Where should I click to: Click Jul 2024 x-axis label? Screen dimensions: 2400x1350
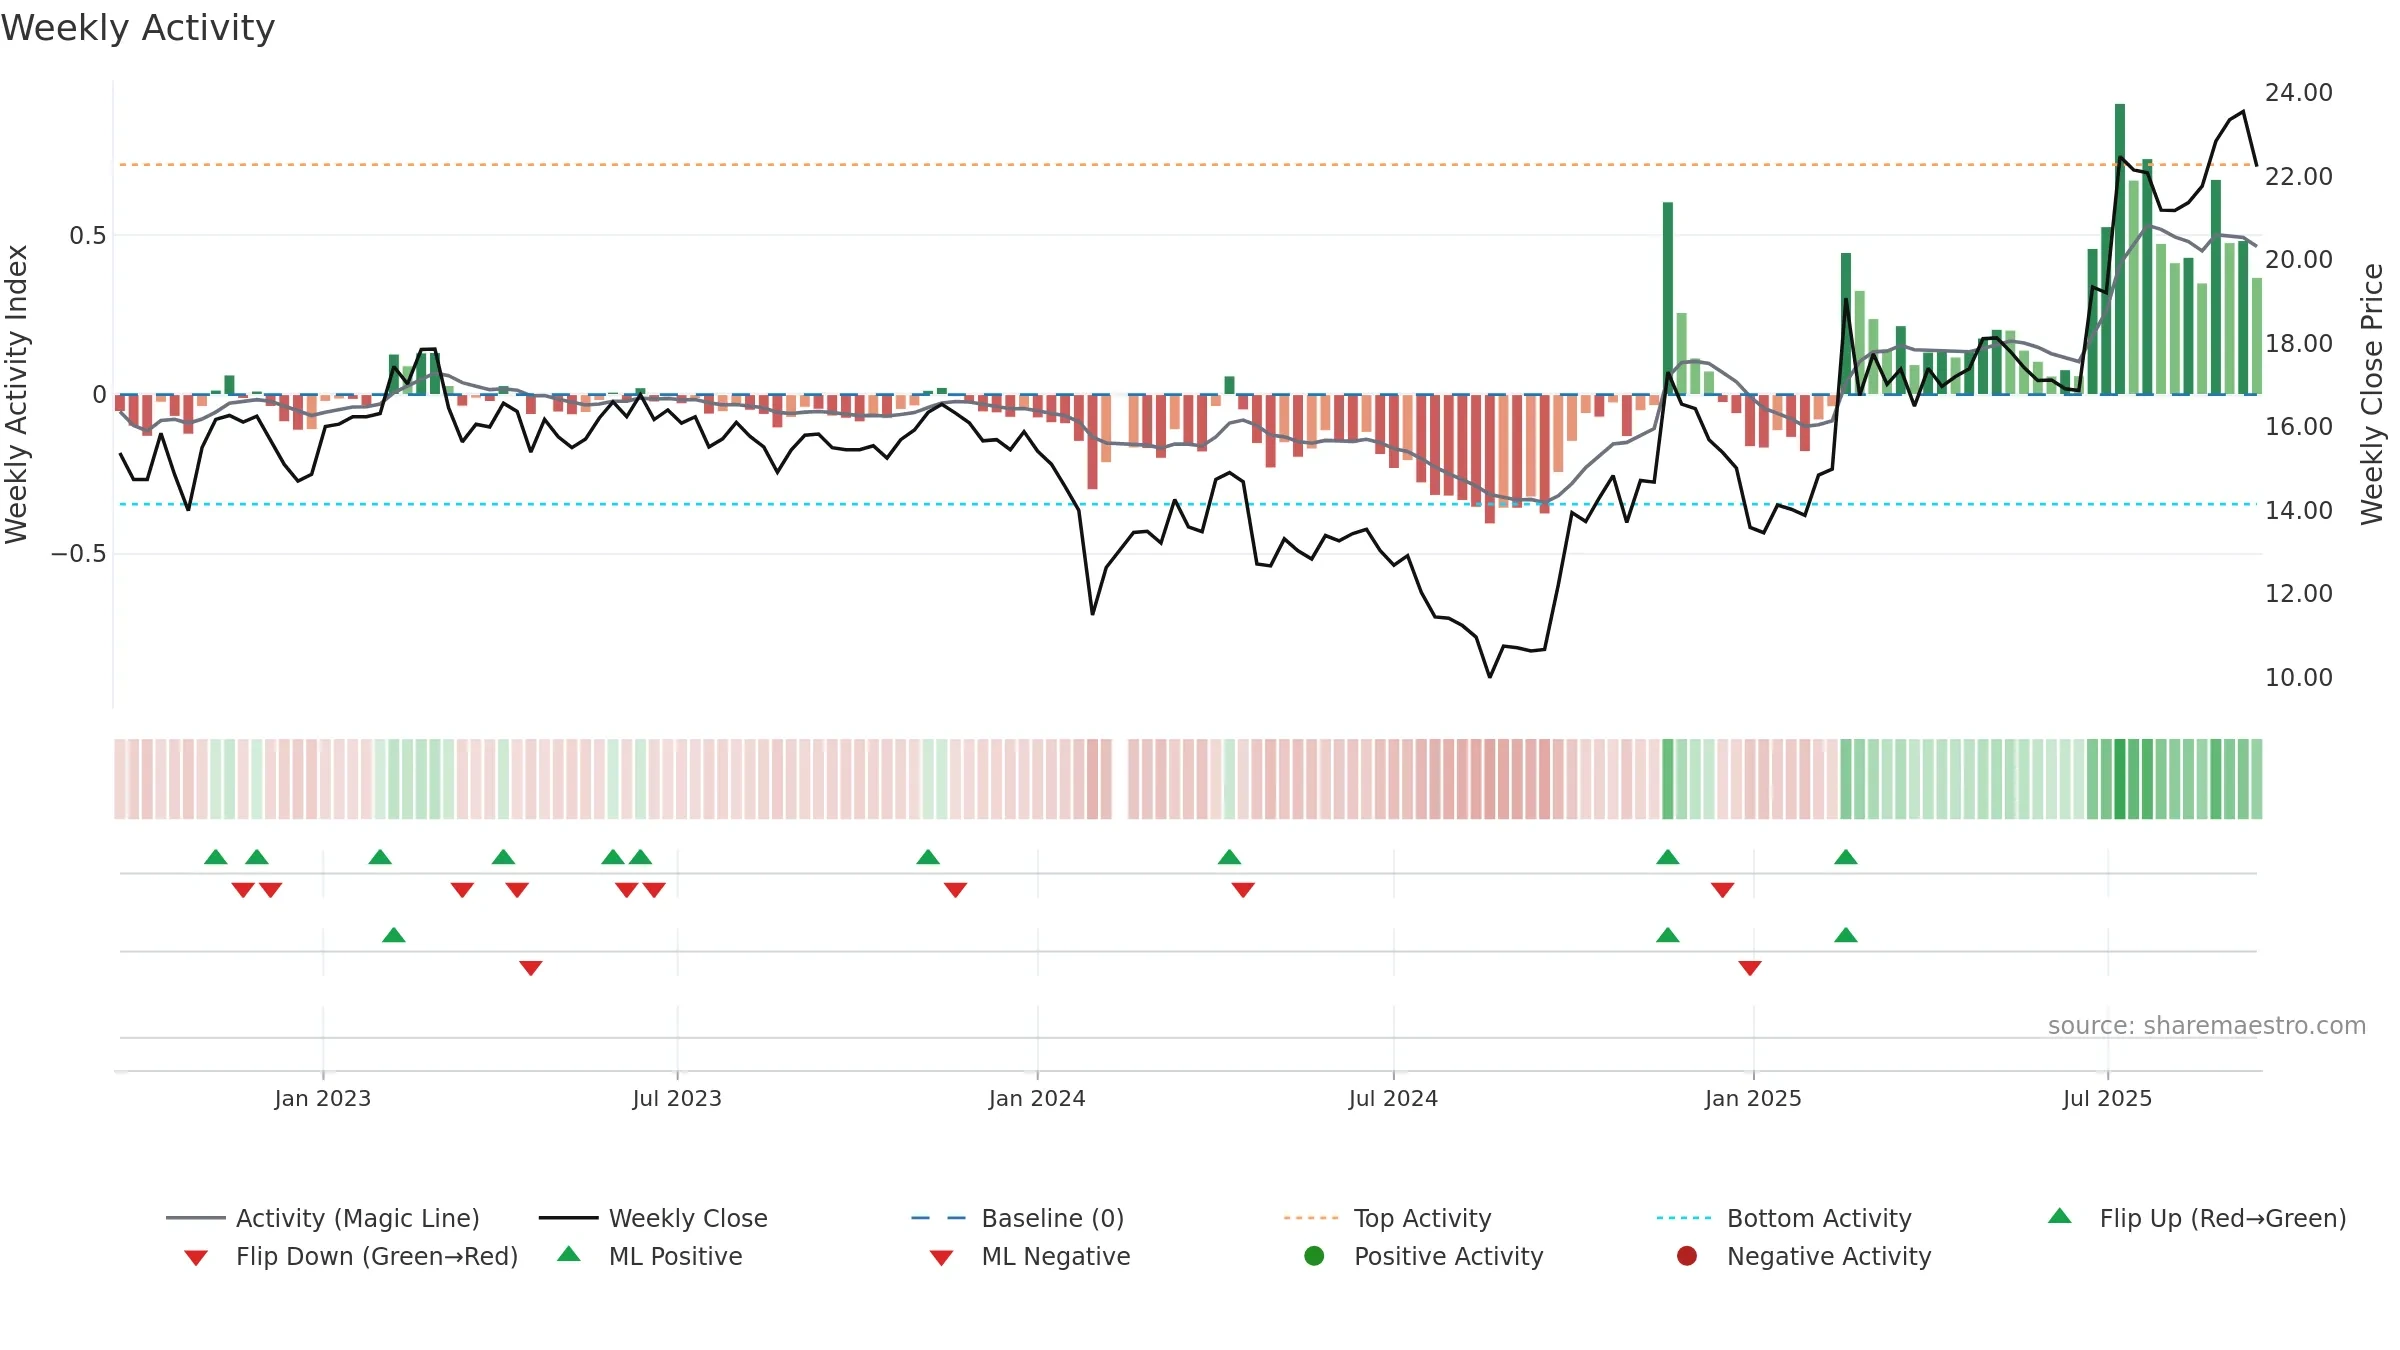pos(1393,1098)
